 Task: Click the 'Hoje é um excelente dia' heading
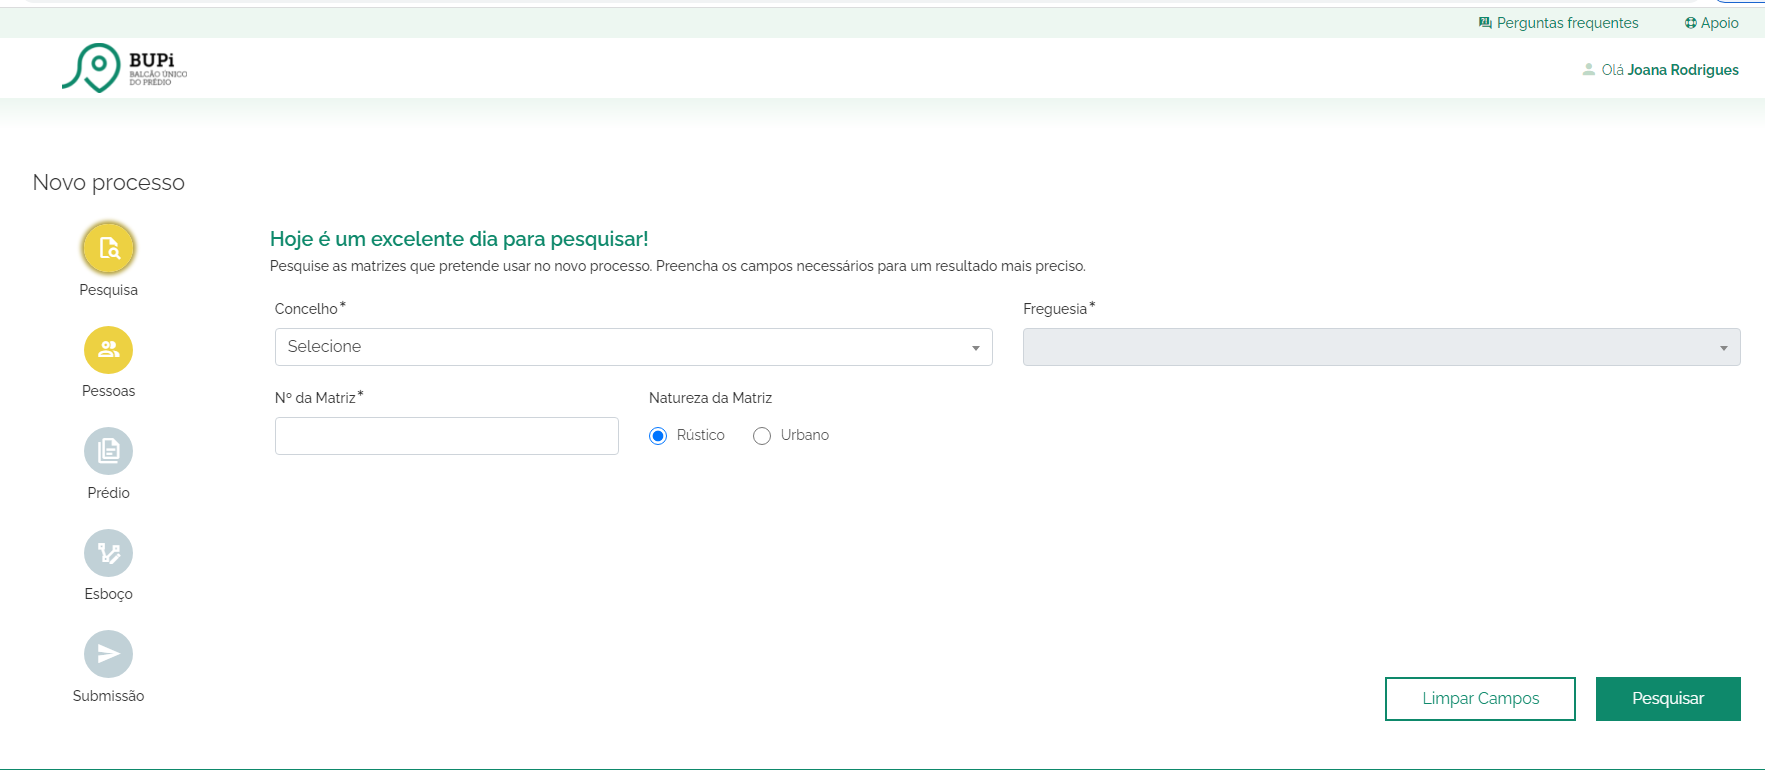[x=459, y=239]
